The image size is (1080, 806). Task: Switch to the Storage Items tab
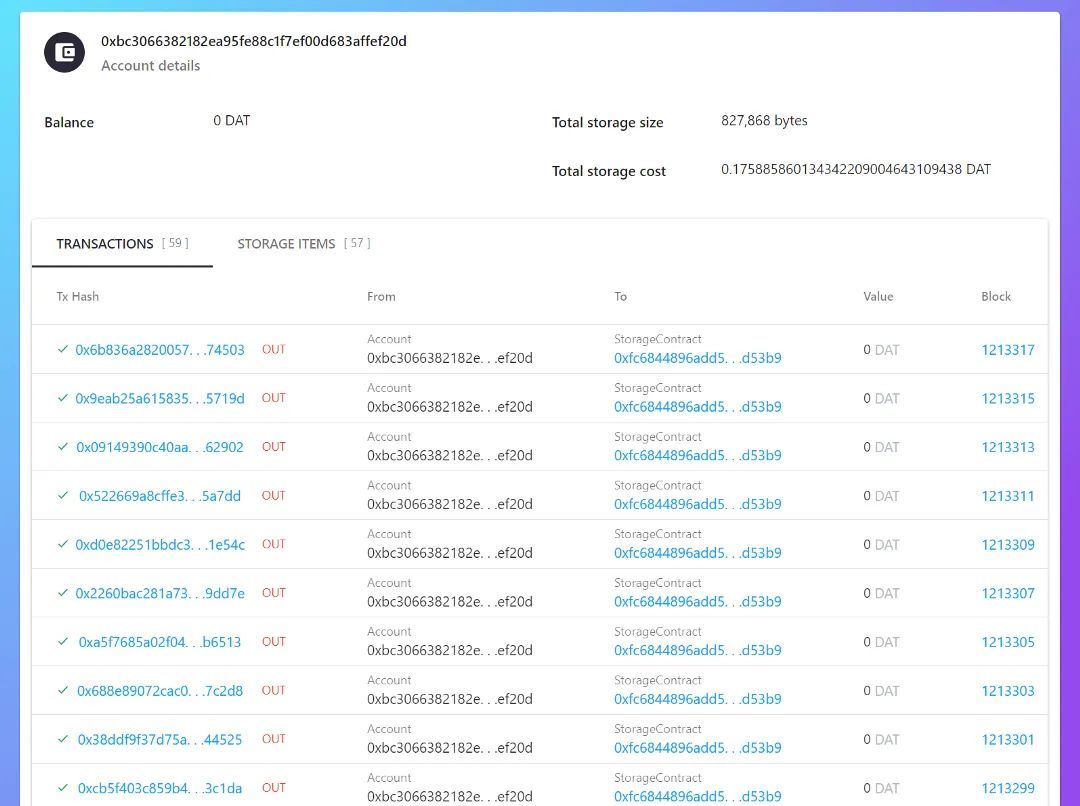tap(304, 243)
